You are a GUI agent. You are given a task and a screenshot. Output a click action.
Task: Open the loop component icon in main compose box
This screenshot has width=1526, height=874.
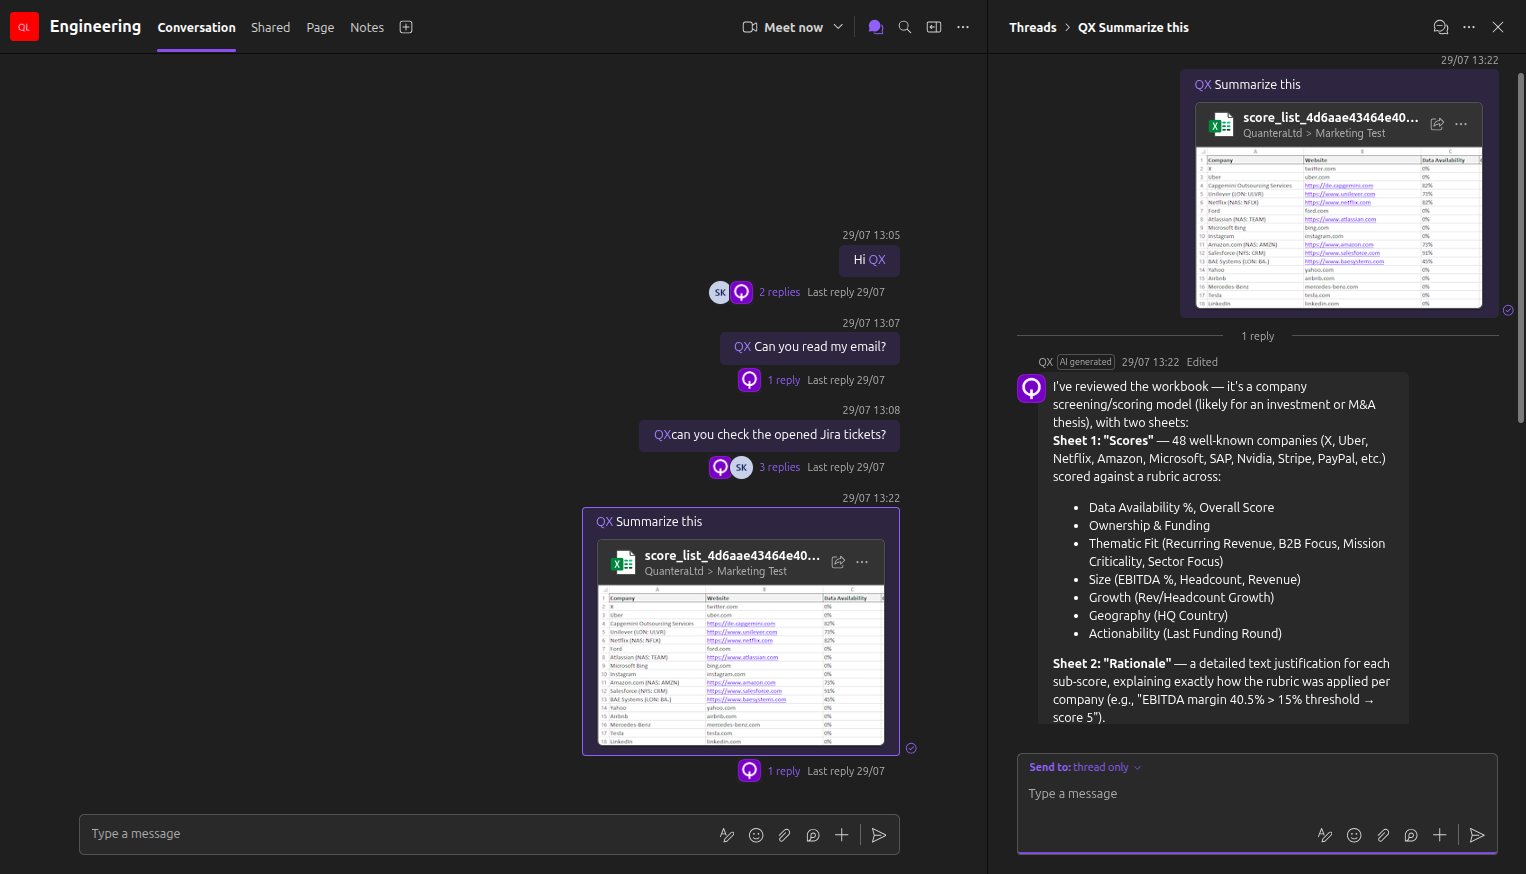(x=813, y=835)
